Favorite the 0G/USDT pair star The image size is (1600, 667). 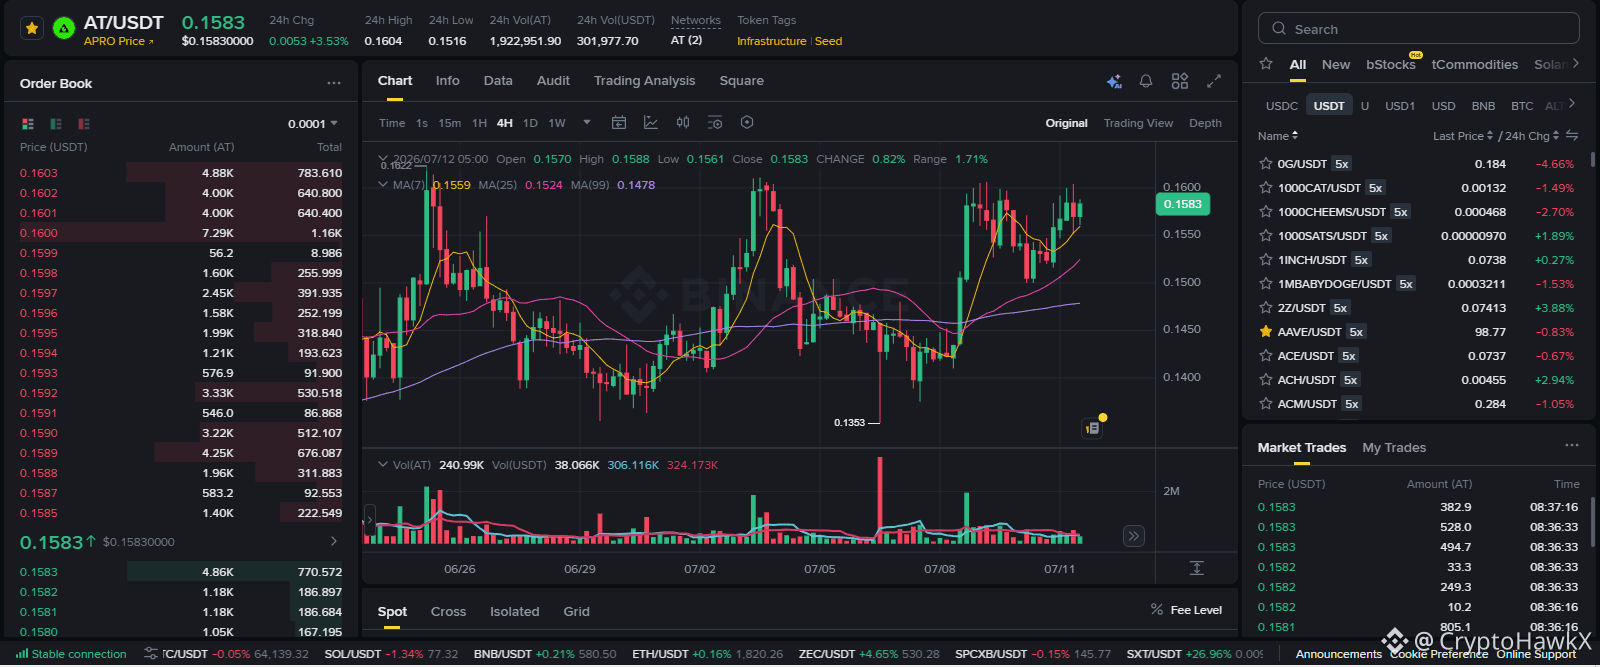(1266, 164)
